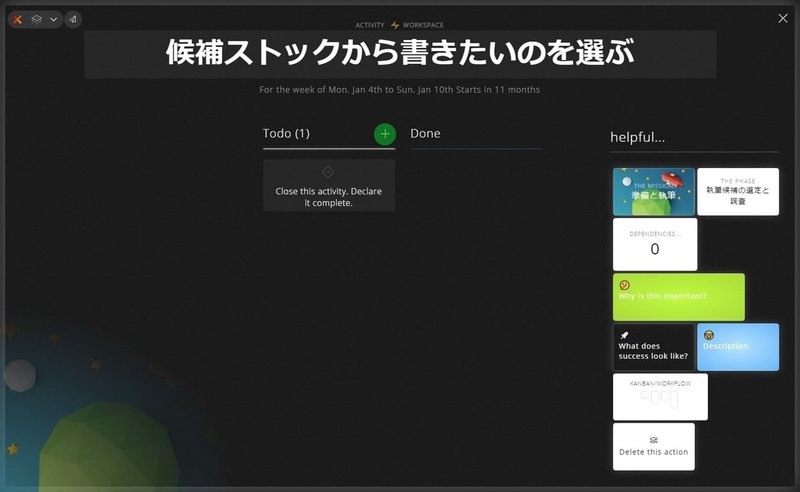Open What does success look like card
Image resolution: width=800 pixels, height=492 pixels.
(654, 347)
